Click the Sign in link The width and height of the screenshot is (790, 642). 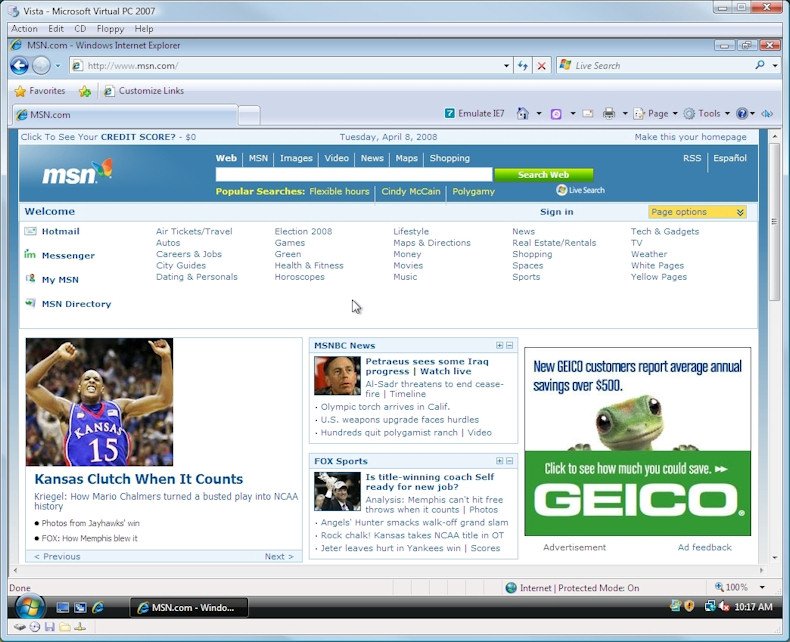pos(556,212)
